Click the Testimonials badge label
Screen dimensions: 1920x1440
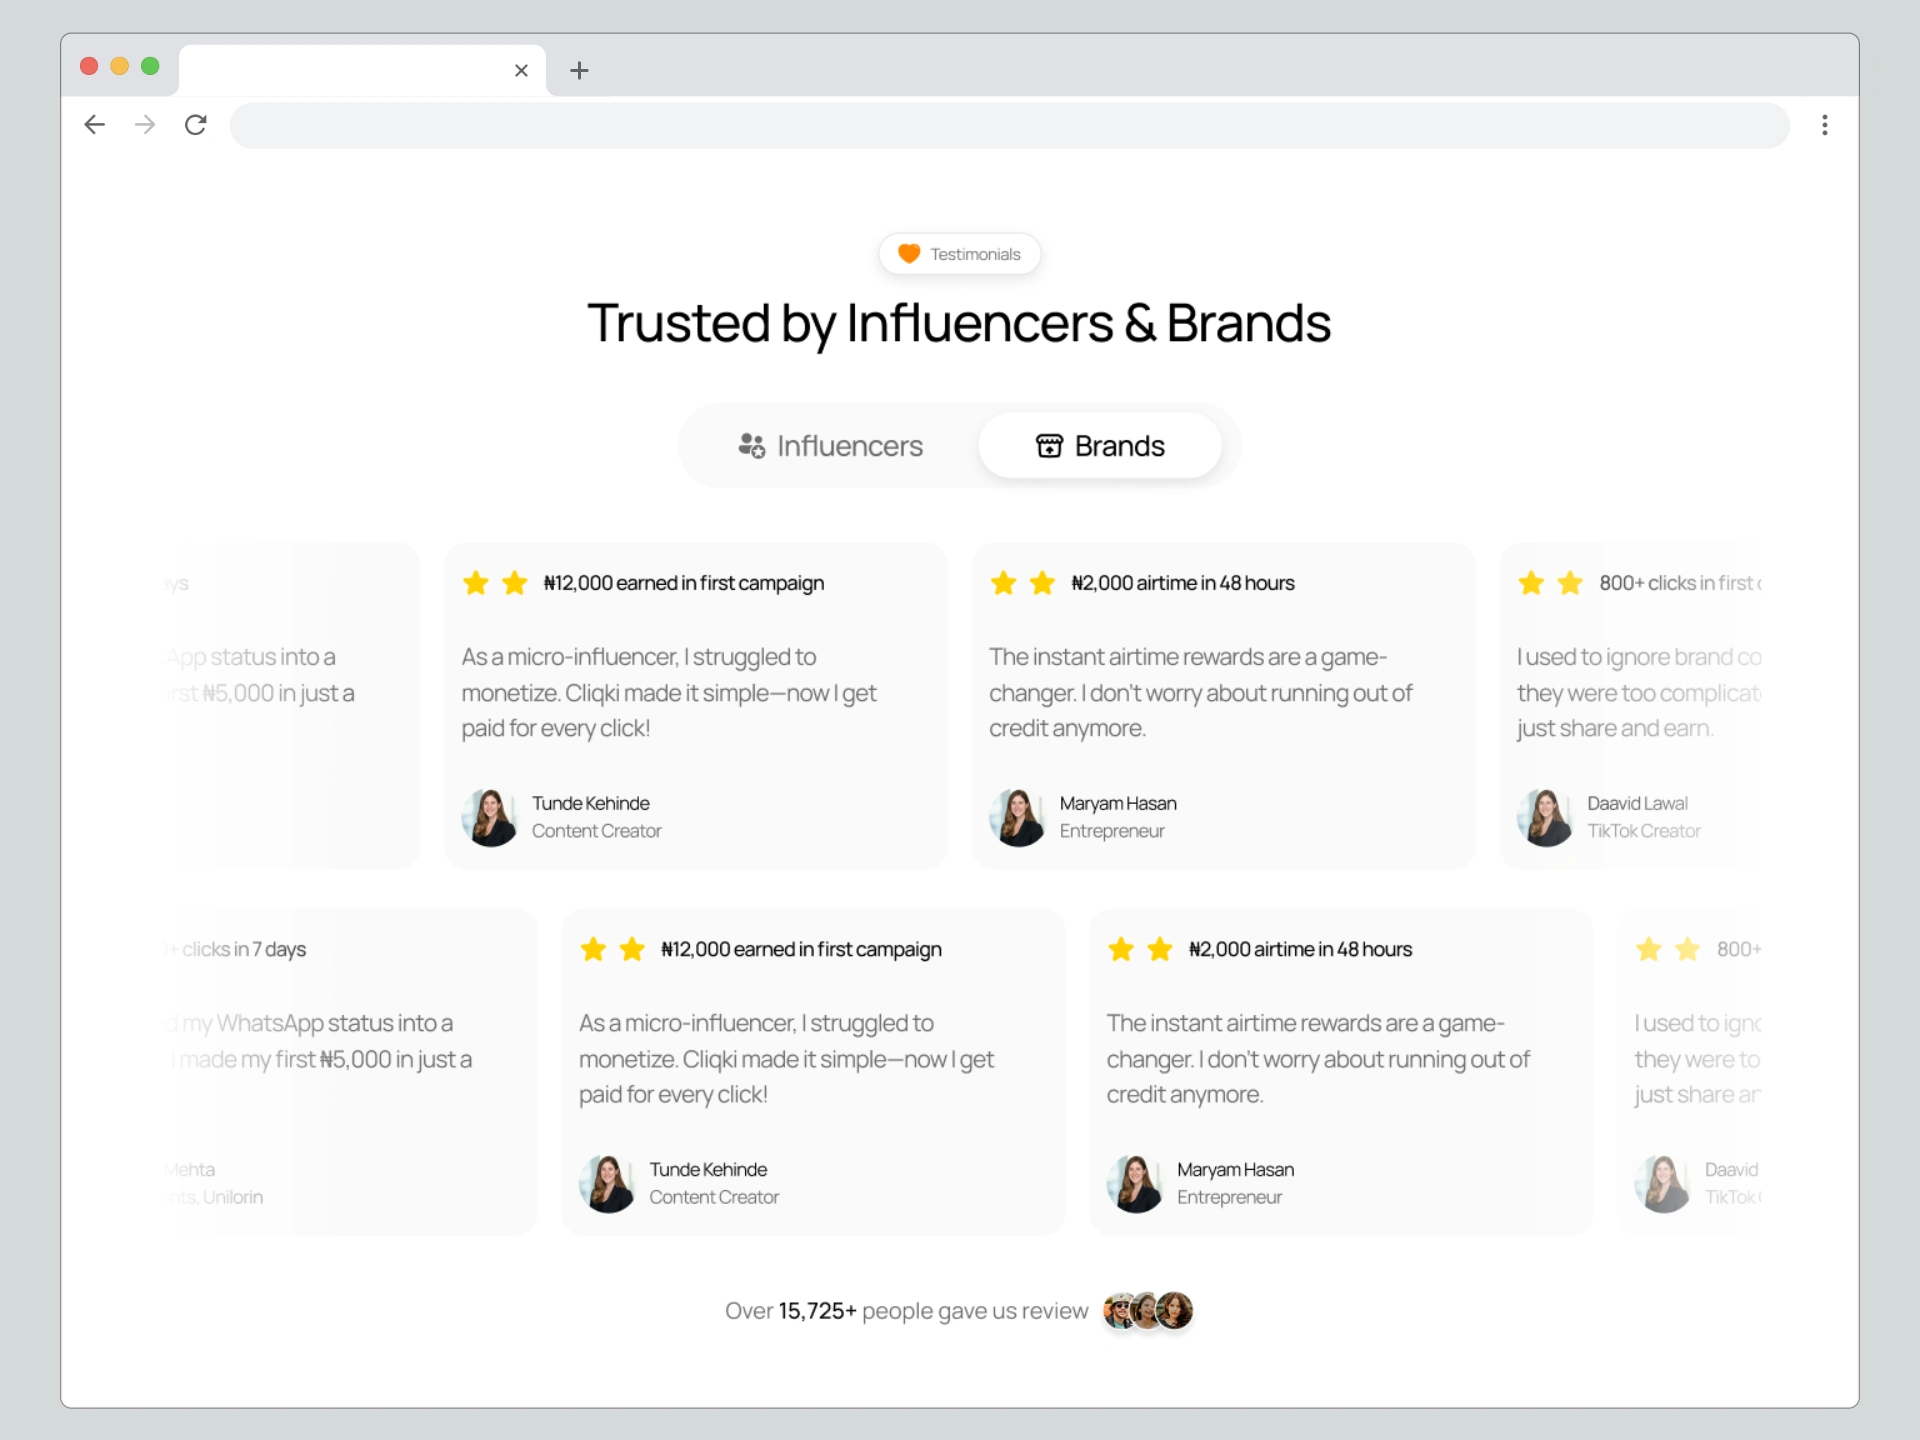coord(975,254)
